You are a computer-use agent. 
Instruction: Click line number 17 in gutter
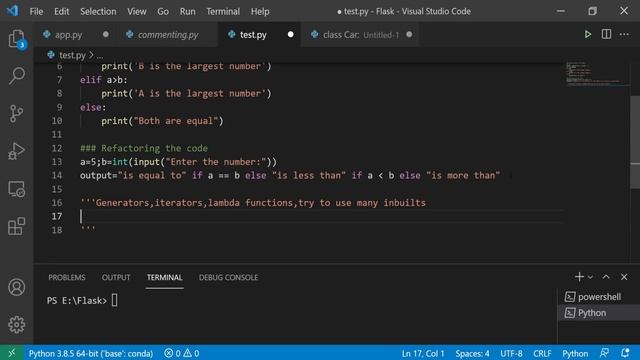point(57,216)
